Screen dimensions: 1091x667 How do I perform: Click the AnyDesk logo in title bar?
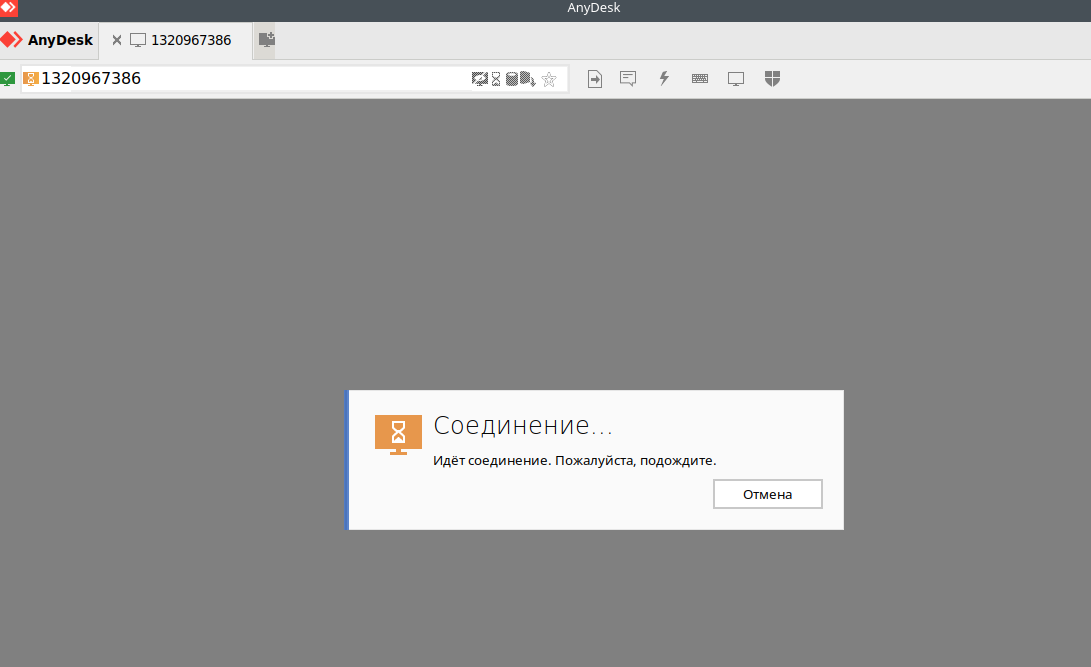pyautogui.click(x=8, y=8)
